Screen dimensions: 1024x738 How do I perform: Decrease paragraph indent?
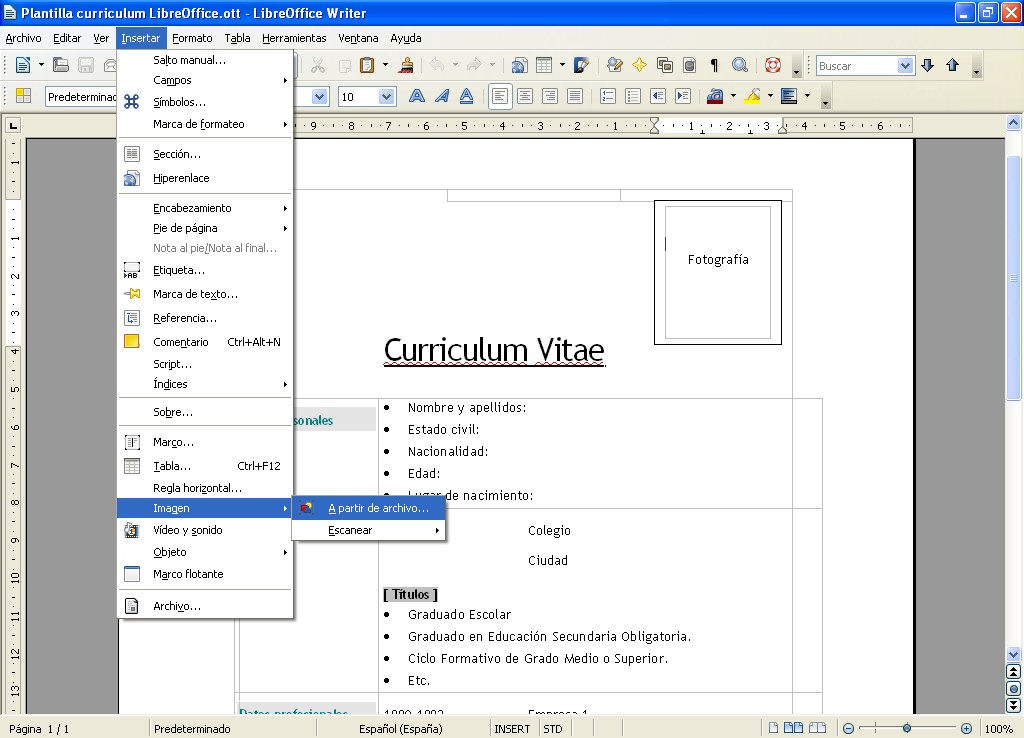pos(658,96)
